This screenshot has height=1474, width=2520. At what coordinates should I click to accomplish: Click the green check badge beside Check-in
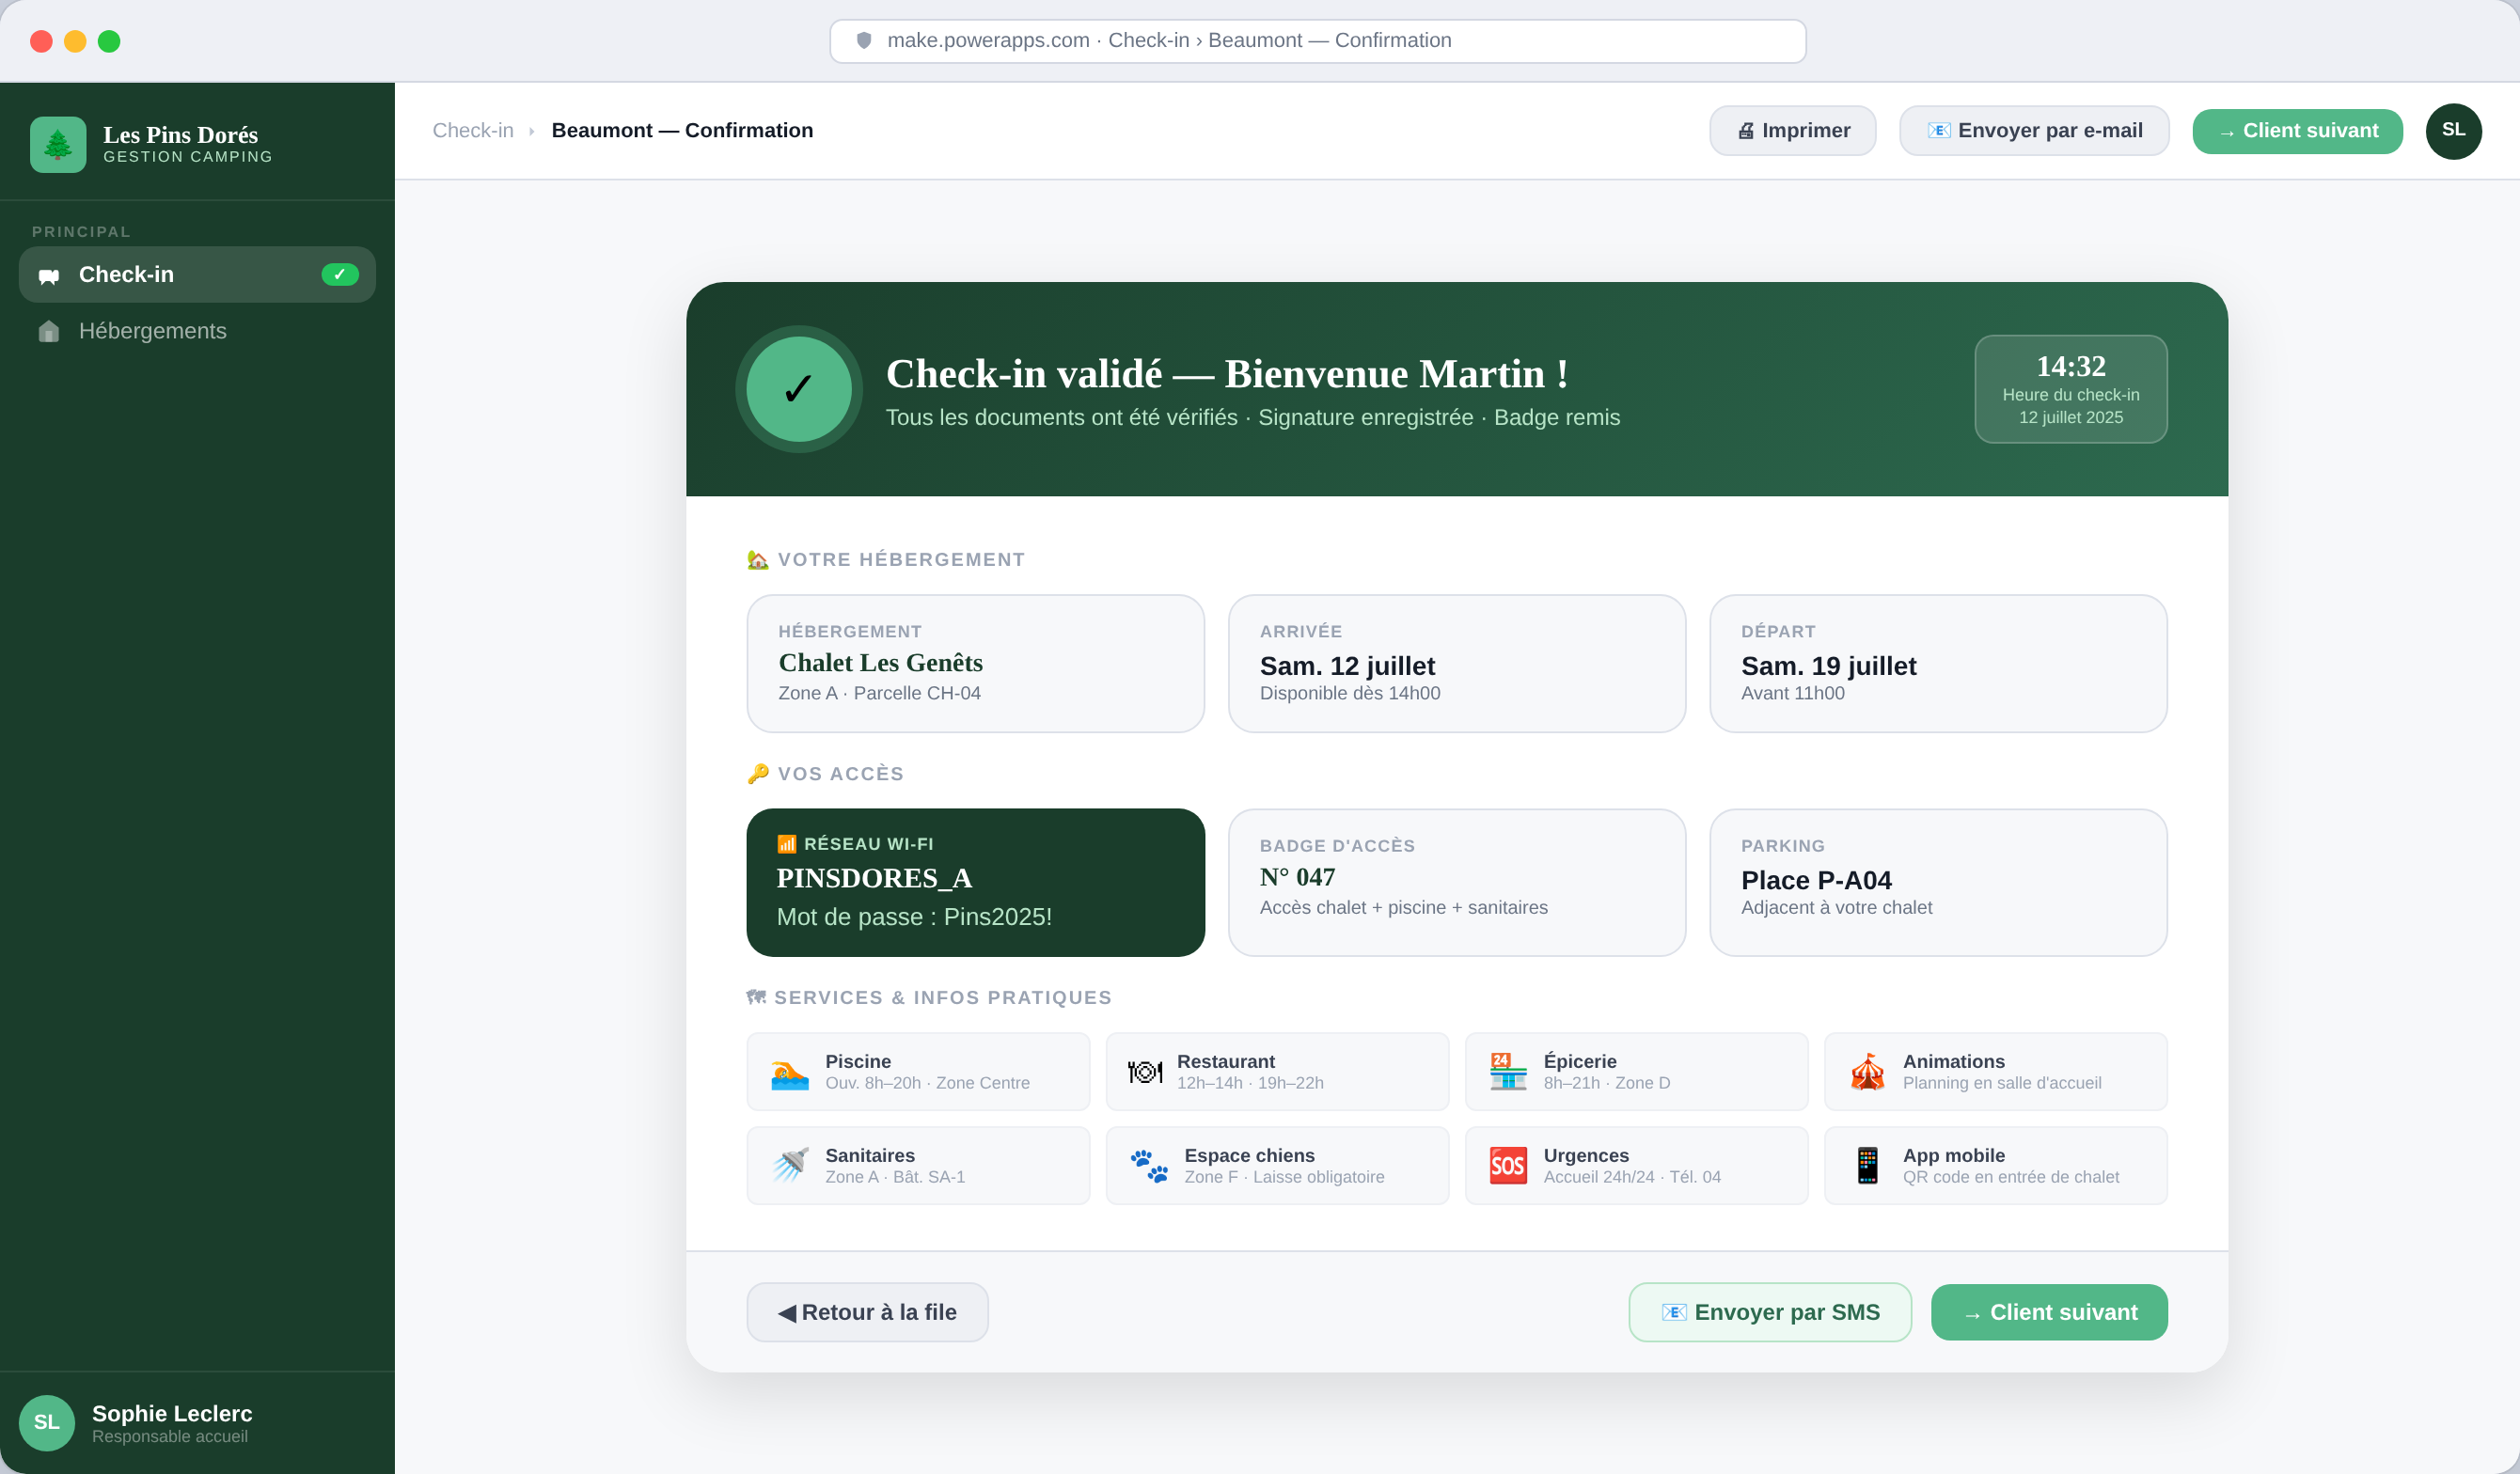(340, 275)
